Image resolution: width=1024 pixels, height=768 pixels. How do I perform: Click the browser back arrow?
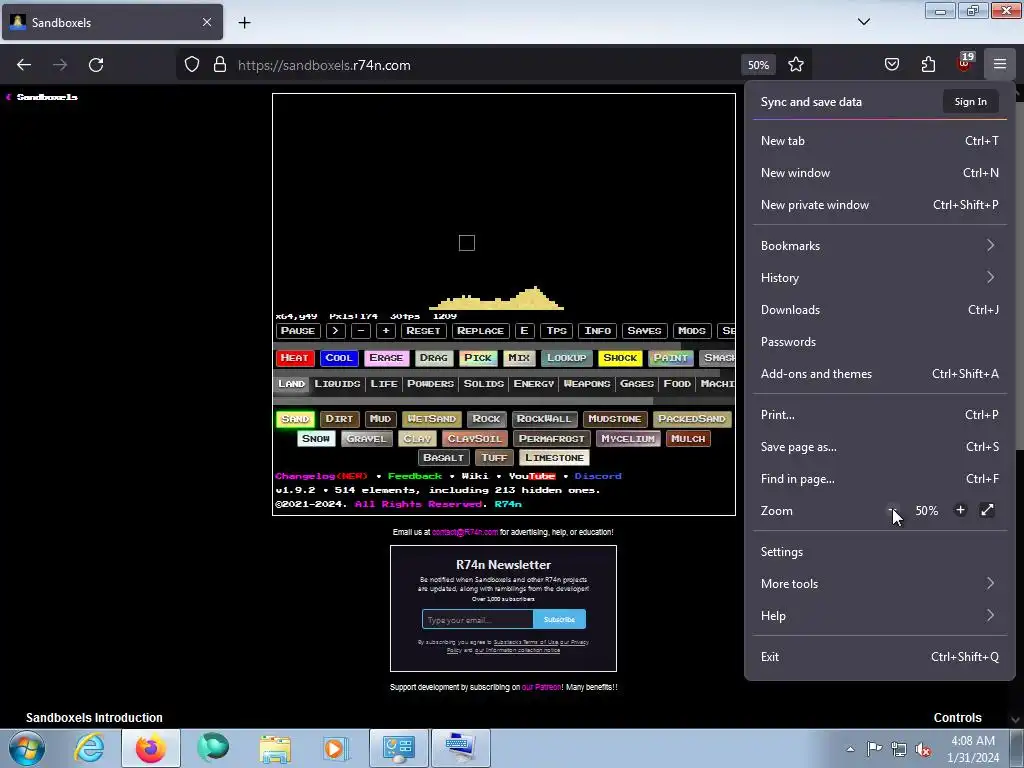click(x=24, y=65)
